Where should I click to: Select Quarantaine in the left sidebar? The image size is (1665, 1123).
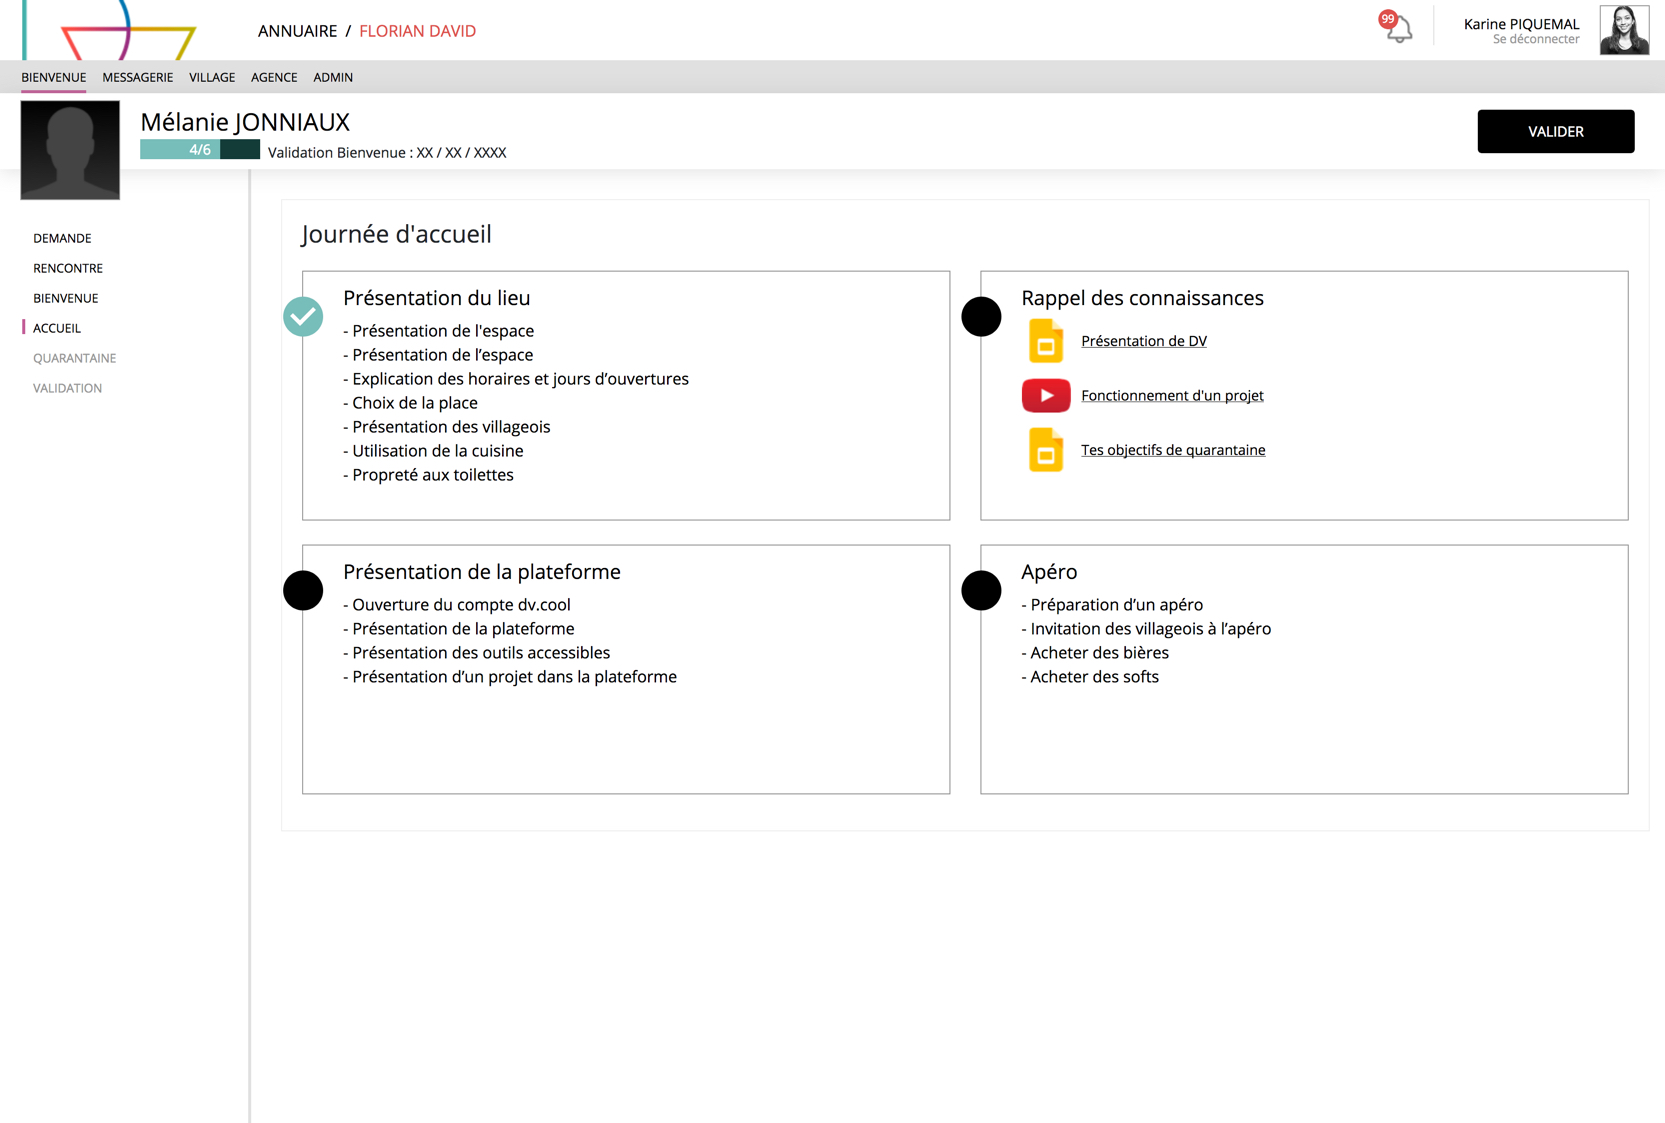pyautogui.click(x=75, y=358)
